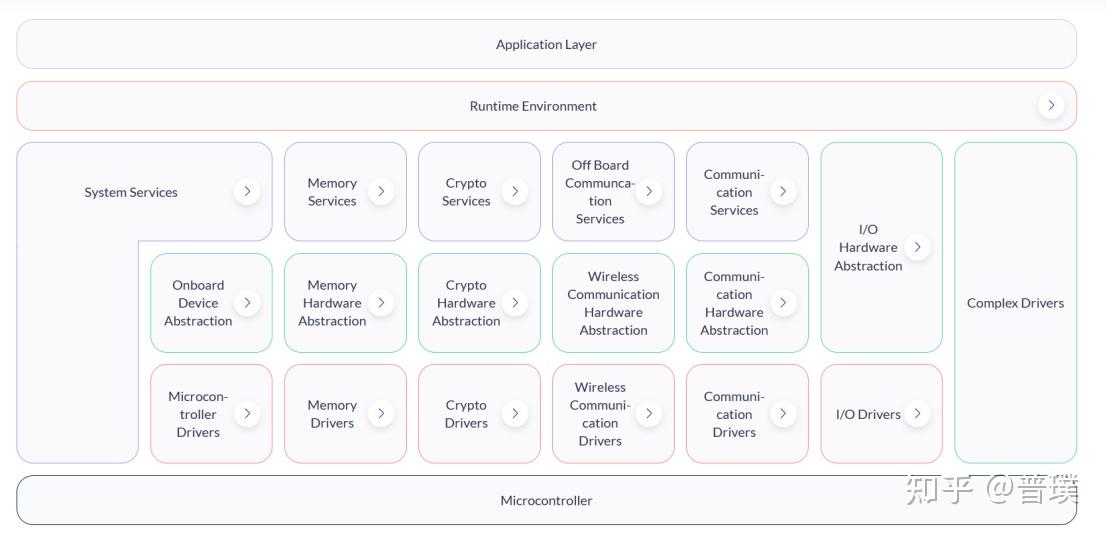Open Microcontroller Drivers arrow icon
1108x536 pixels.
coord(247,413)
